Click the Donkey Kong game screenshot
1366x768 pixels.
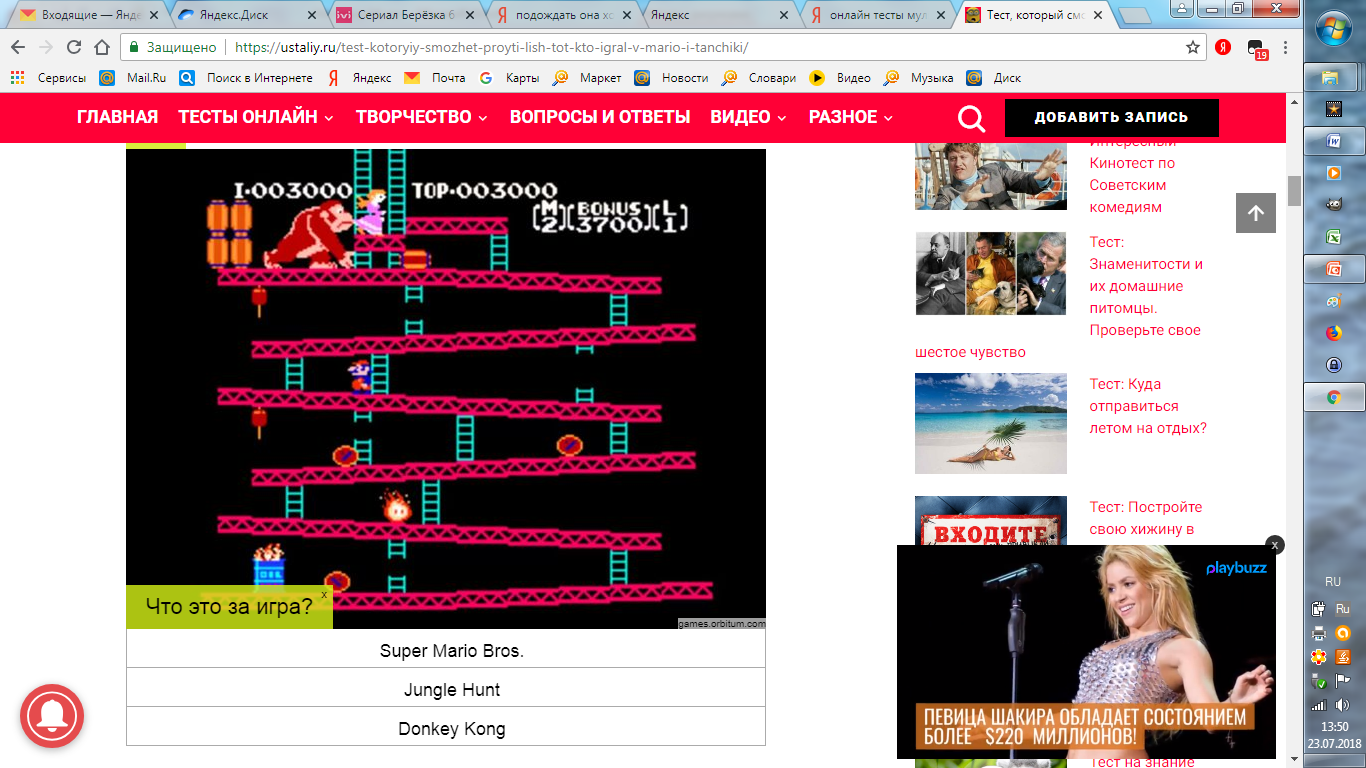point(446,389)
